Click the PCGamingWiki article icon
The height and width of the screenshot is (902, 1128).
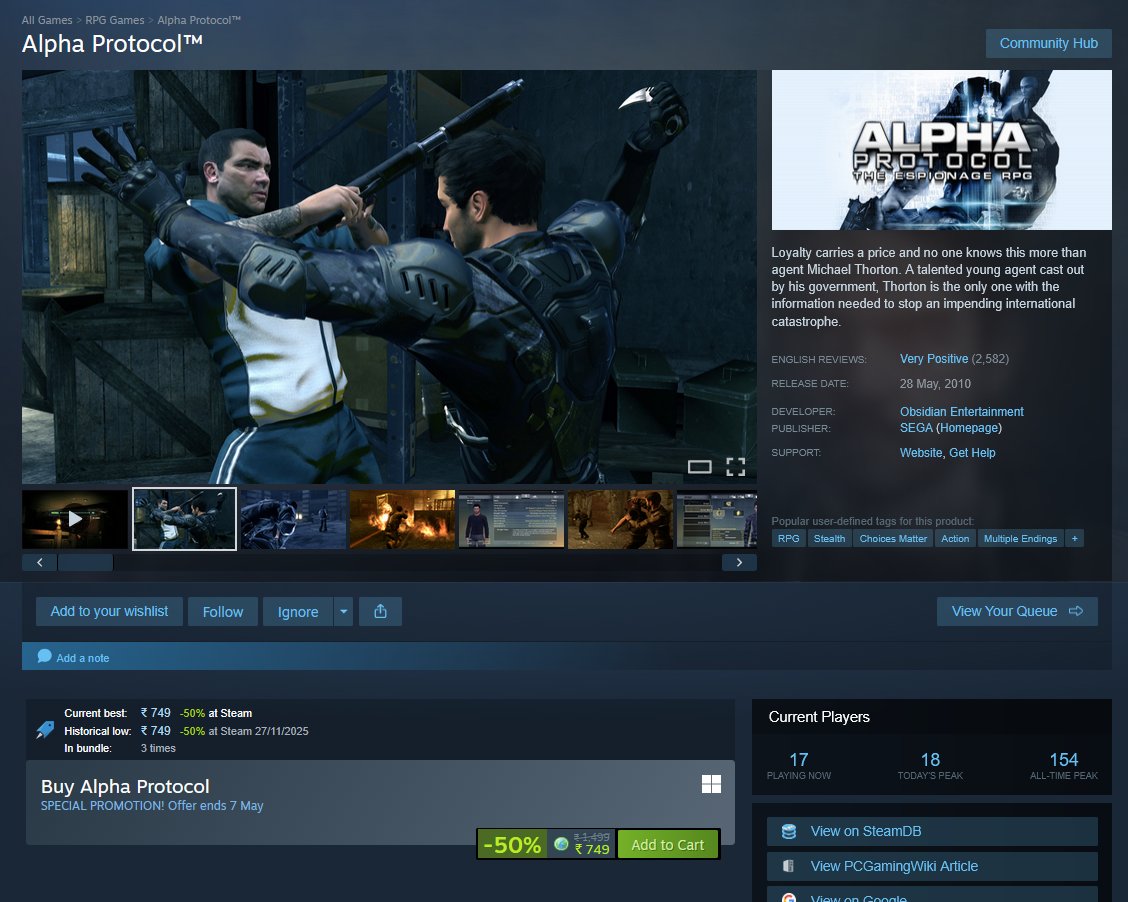pos(788,866)
